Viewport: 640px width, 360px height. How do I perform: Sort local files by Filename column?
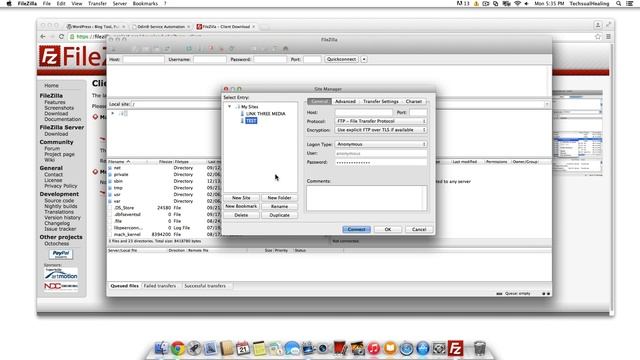click(127, 162)
